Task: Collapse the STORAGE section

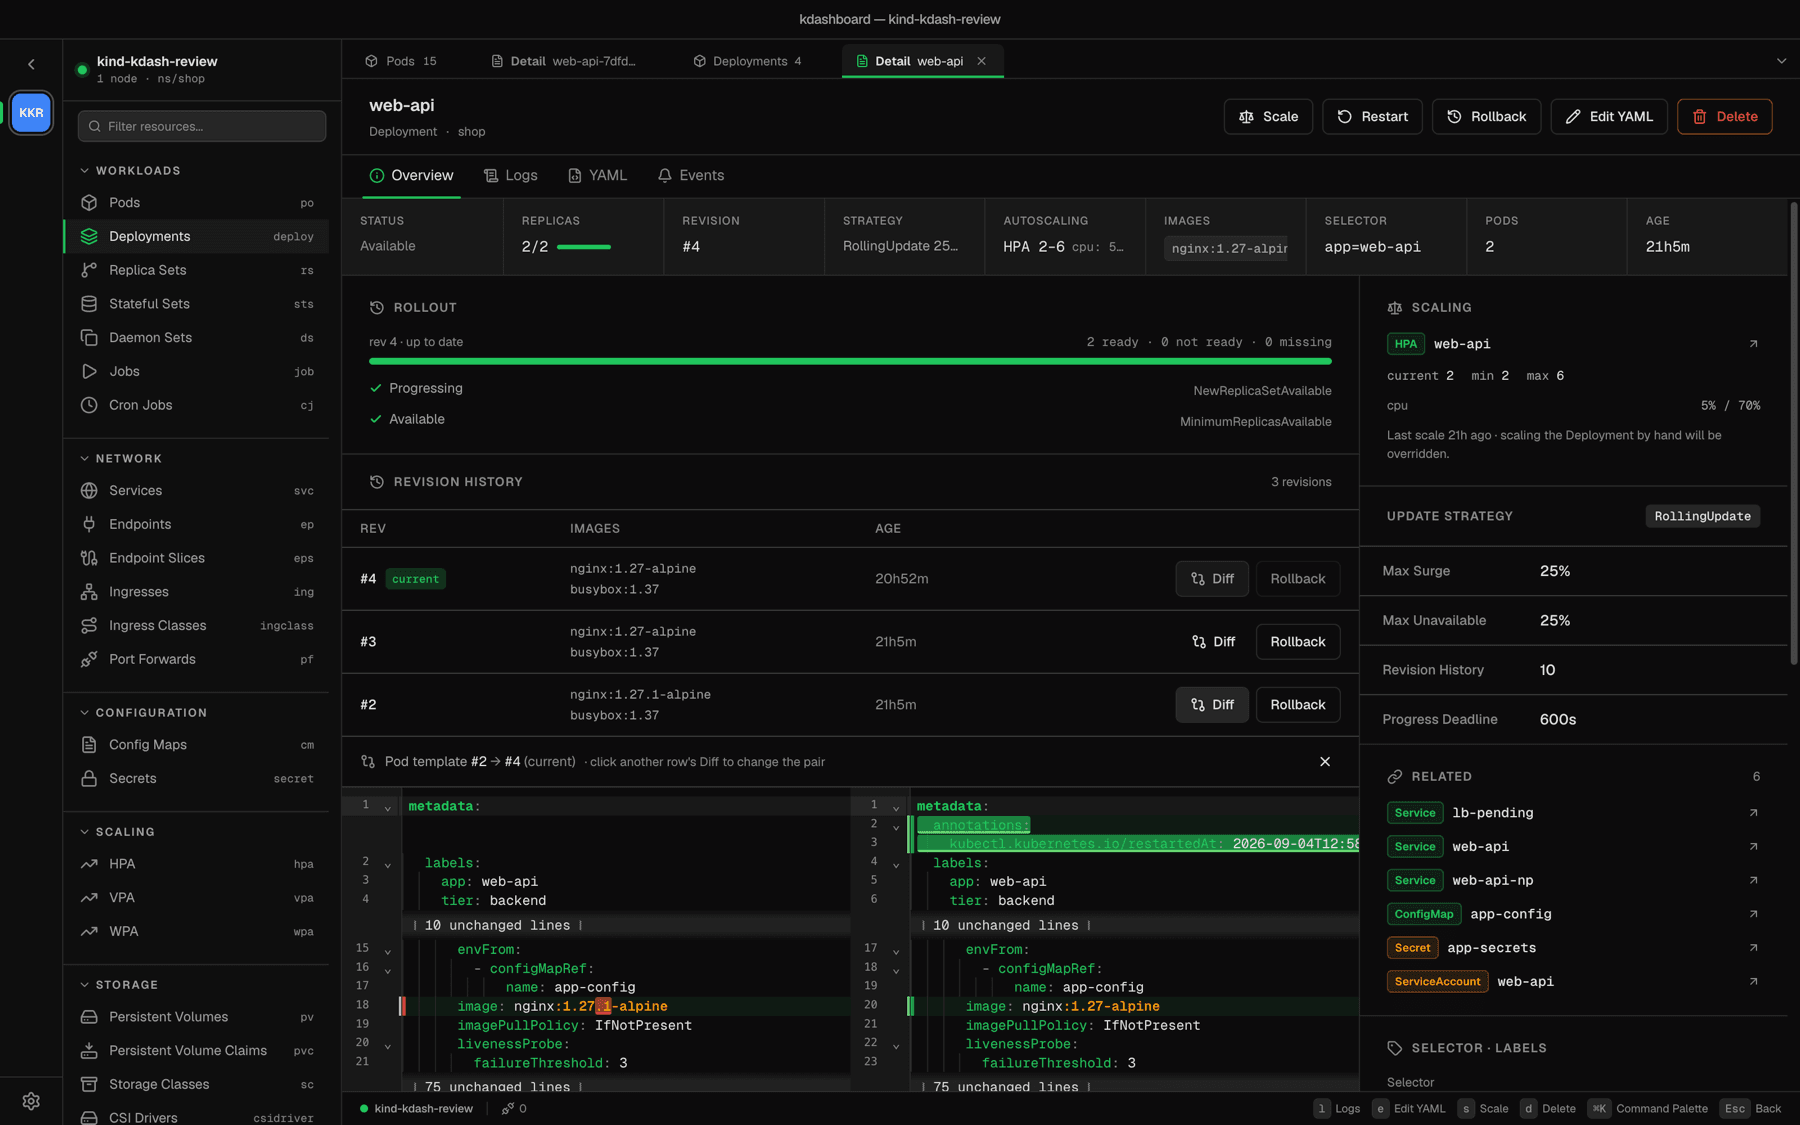Action: [x=118, y=985]
